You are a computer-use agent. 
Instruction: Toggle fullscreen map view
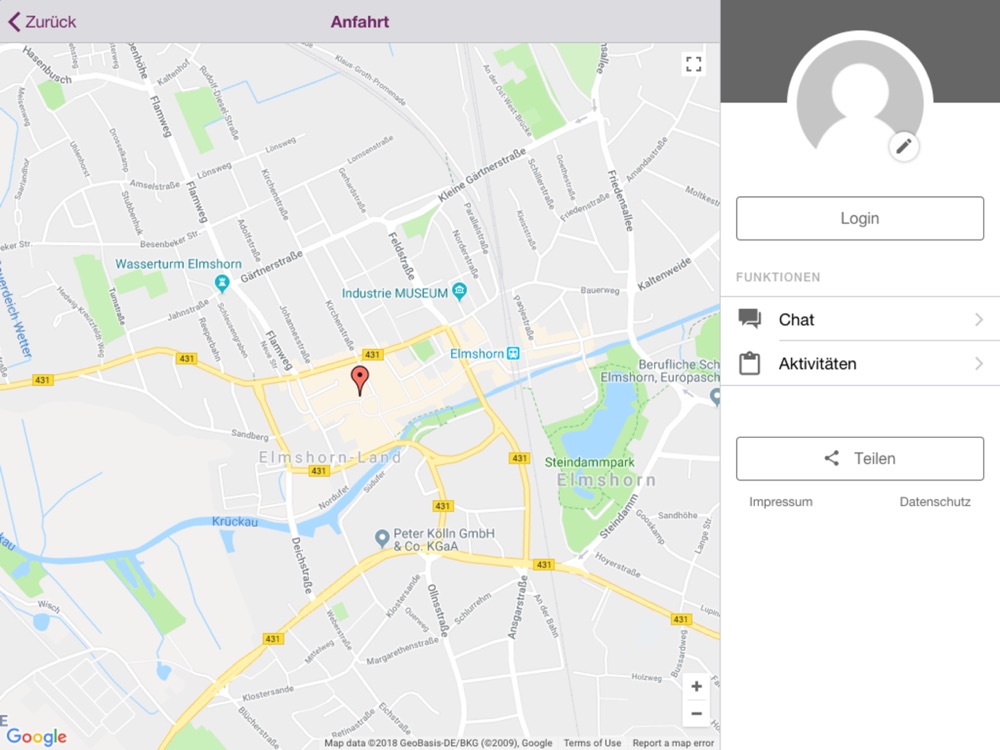(694, 64)
